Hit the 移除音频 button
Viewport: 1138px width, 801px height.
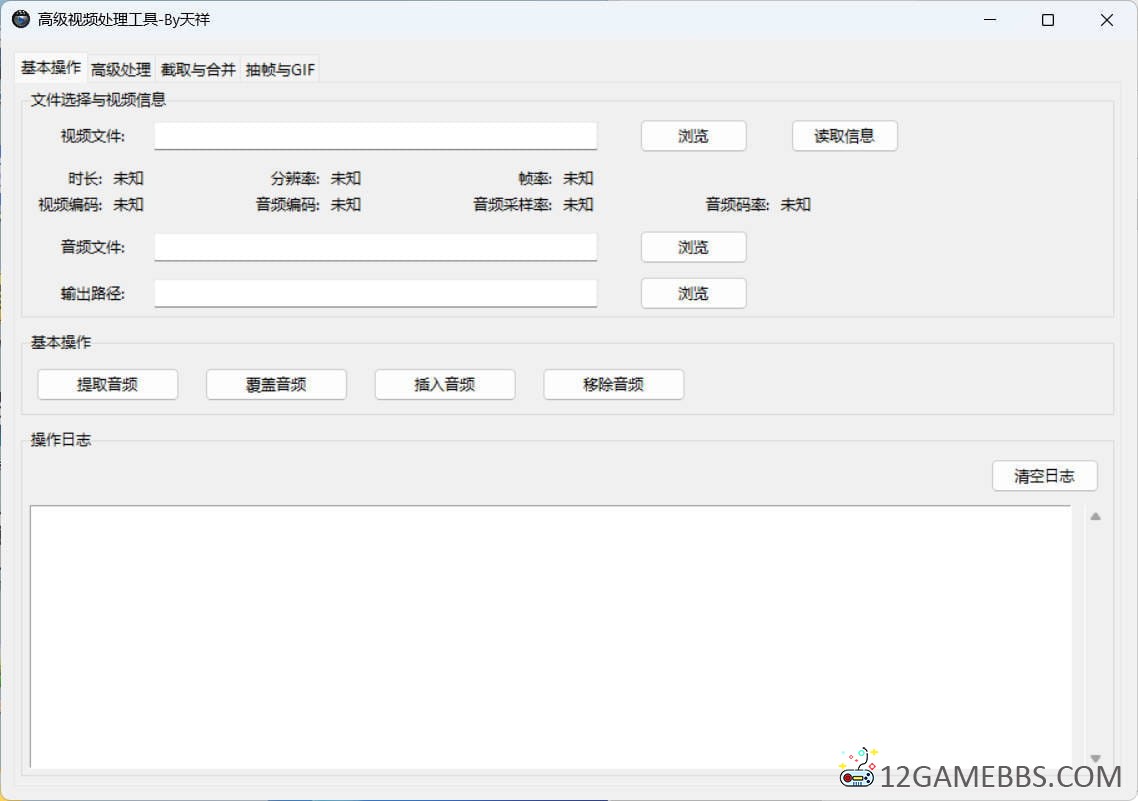[x=613, y=384]
